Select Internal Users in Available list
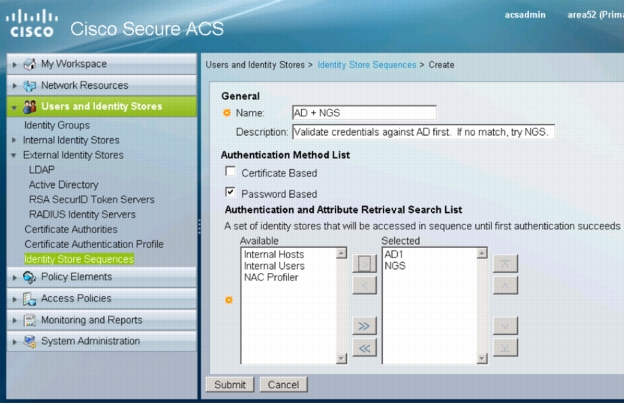Screen dimensions: 626x405 (x=274, y=266)
